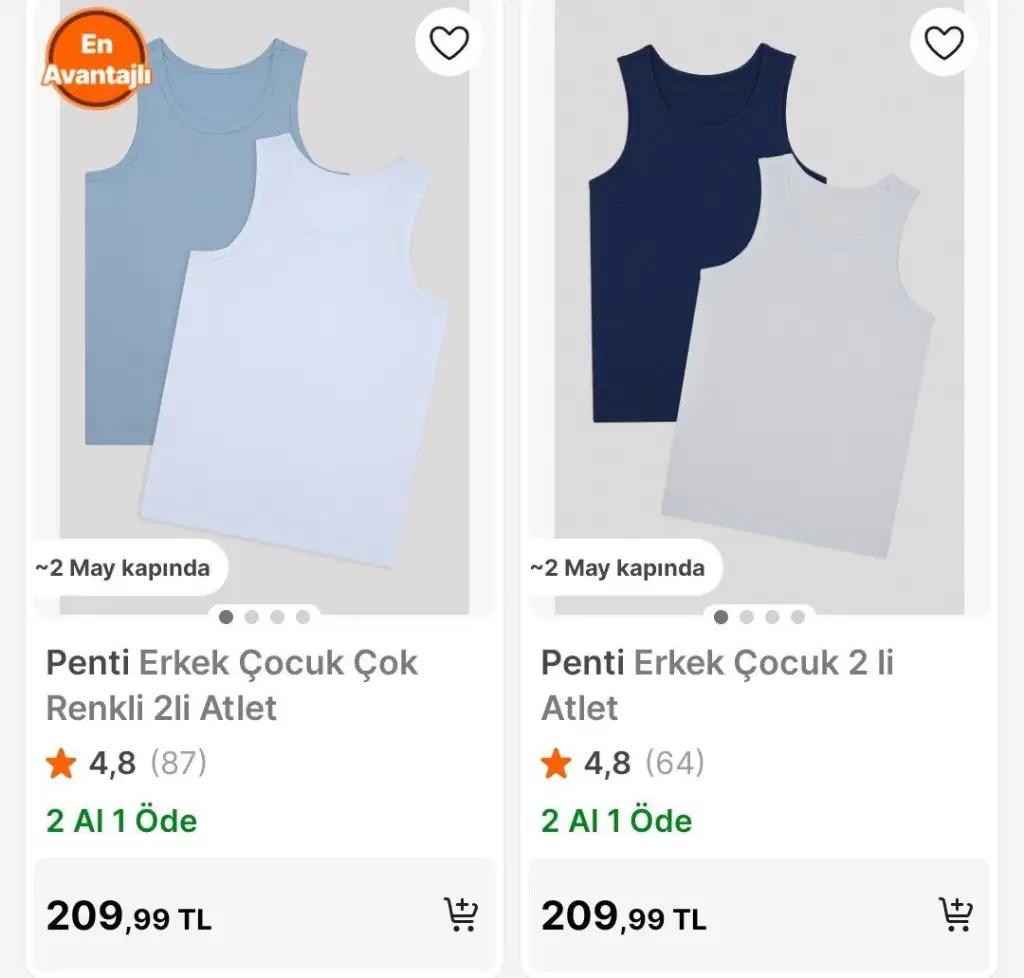
Task: Open Penti Erkek Çocuk 2 li Atlet title
Action: tap(717, 685)
